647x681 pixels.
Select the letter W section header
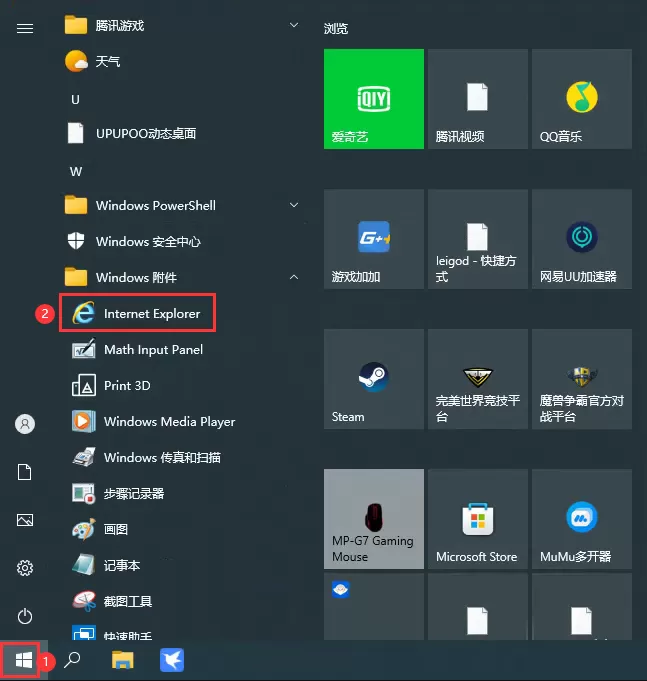(76, 172)
